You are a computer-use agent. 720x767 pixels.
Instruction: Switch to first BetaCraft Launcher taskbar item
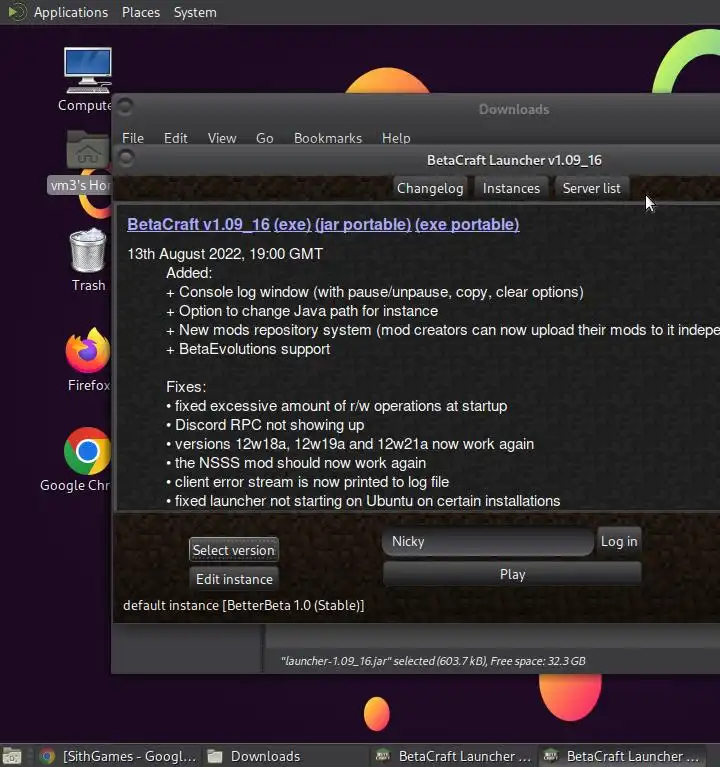click(x=452, y=756)
